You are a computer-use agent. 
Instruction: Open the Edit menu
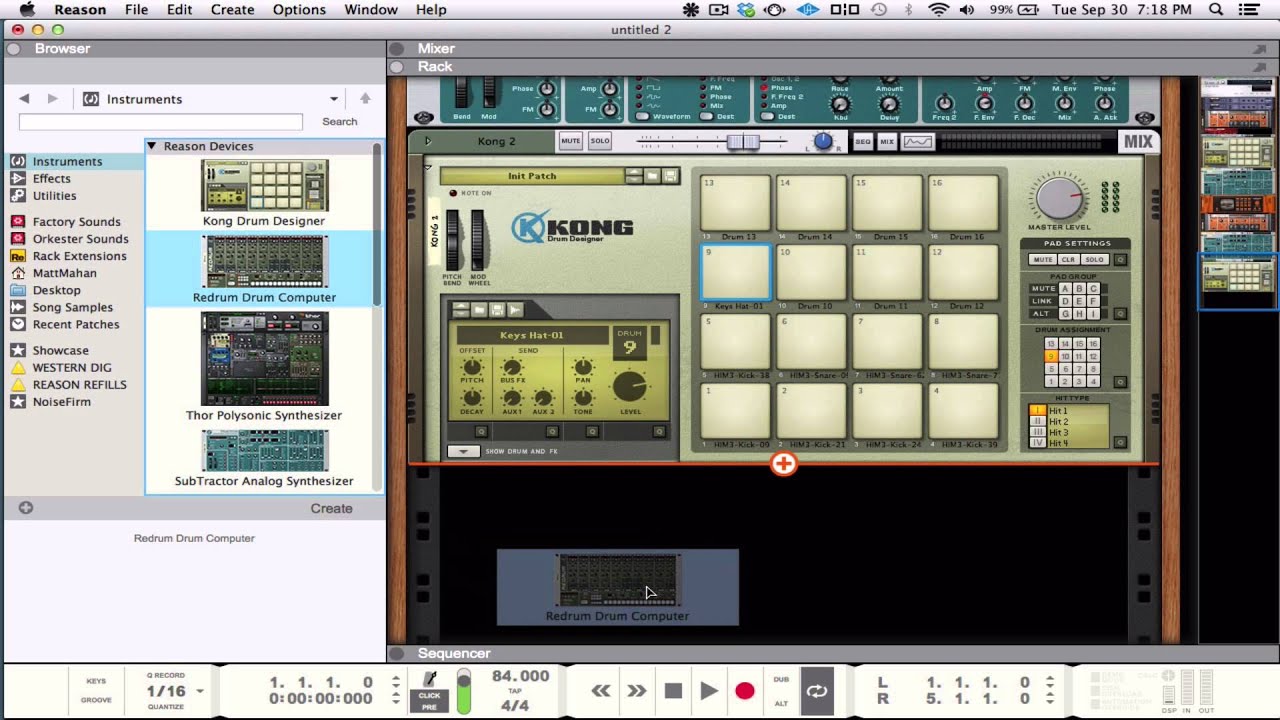[180, 9]
